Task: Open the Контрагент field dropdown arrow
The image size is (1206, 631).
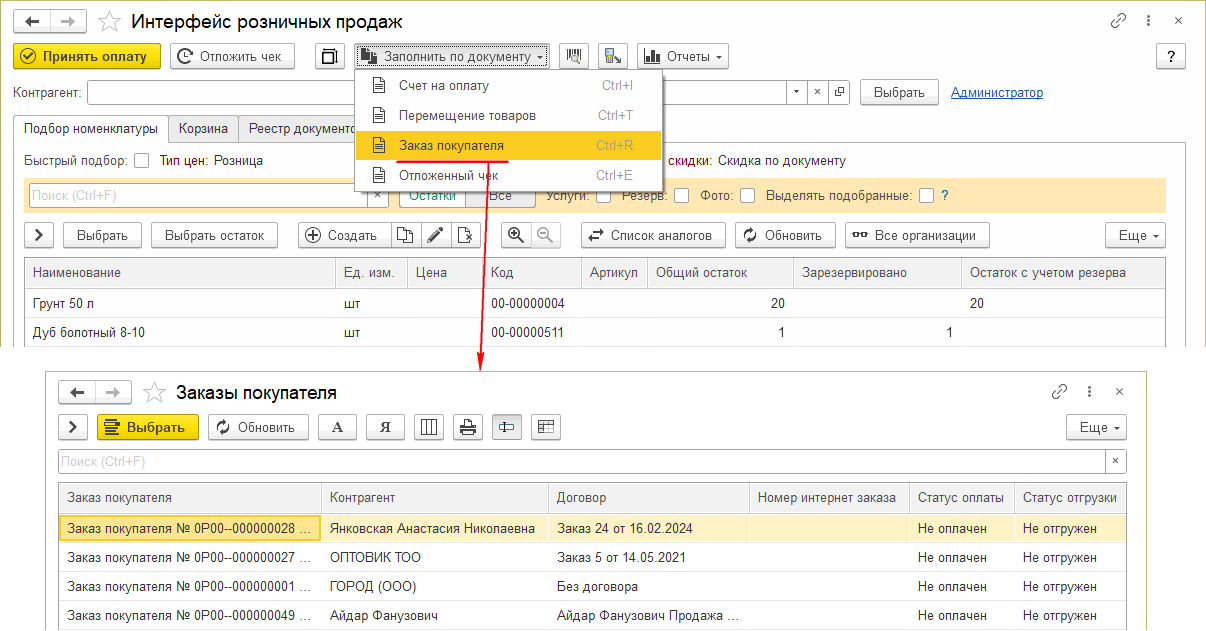Action: (x=796, y=93)
